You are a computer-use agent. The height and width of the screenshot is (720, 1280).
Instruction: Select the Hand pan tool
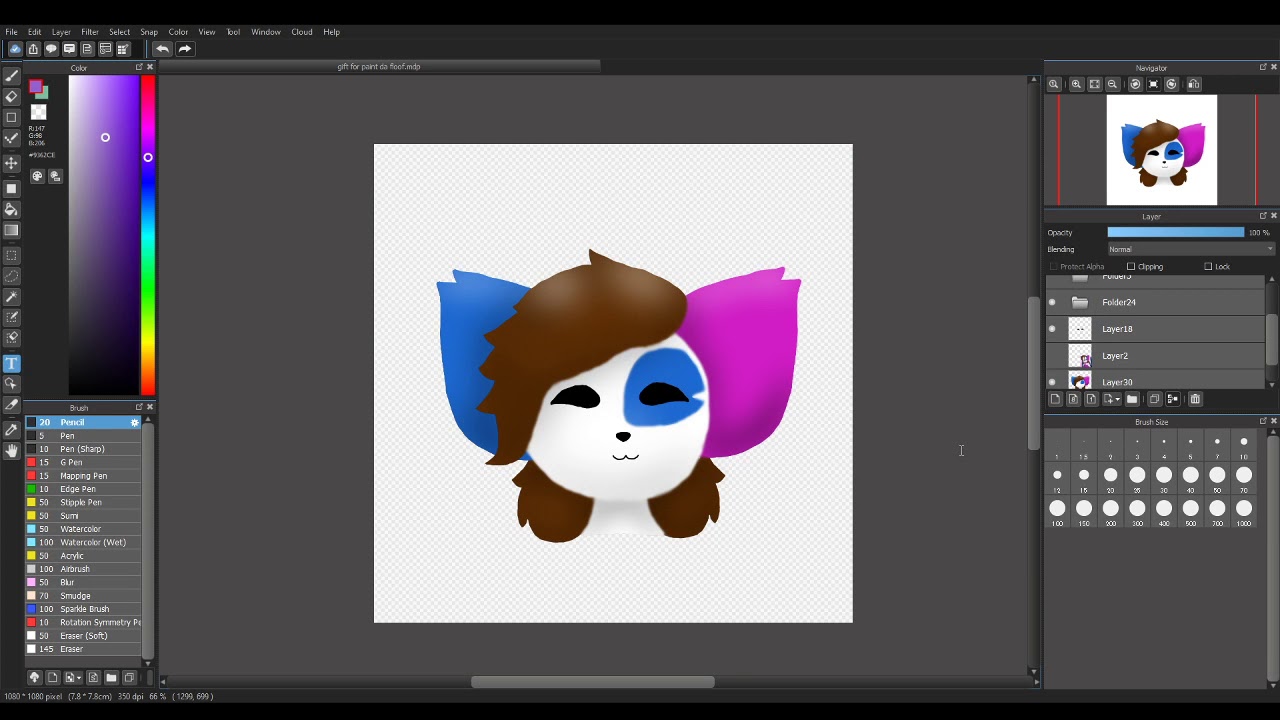coord(12,451)
